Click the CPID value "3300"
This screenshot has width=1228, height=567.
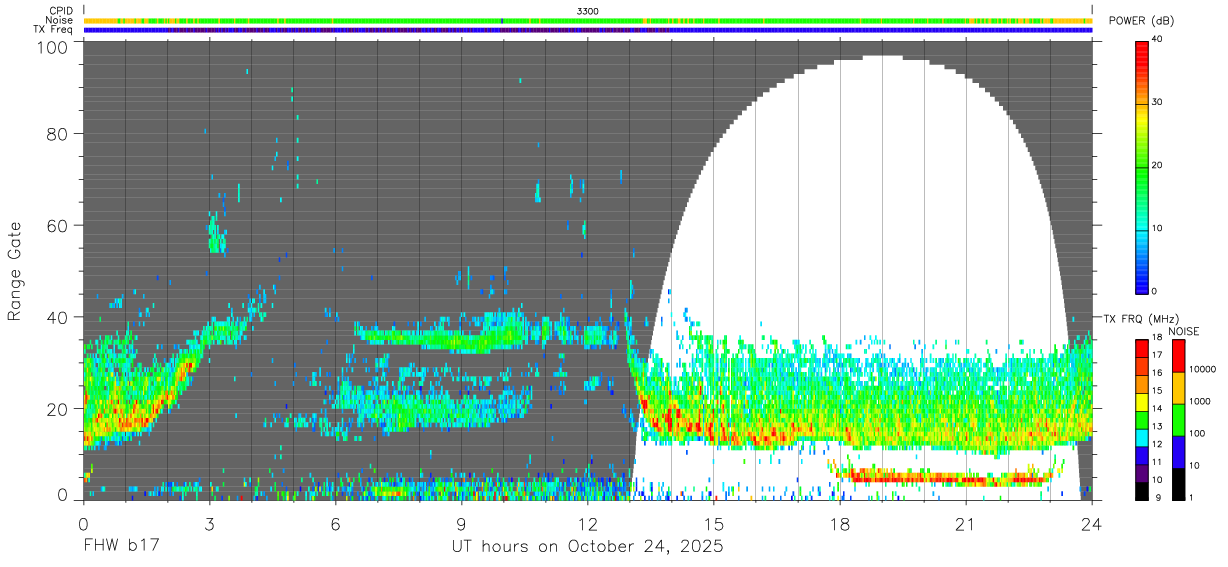(x=588, y=11)
